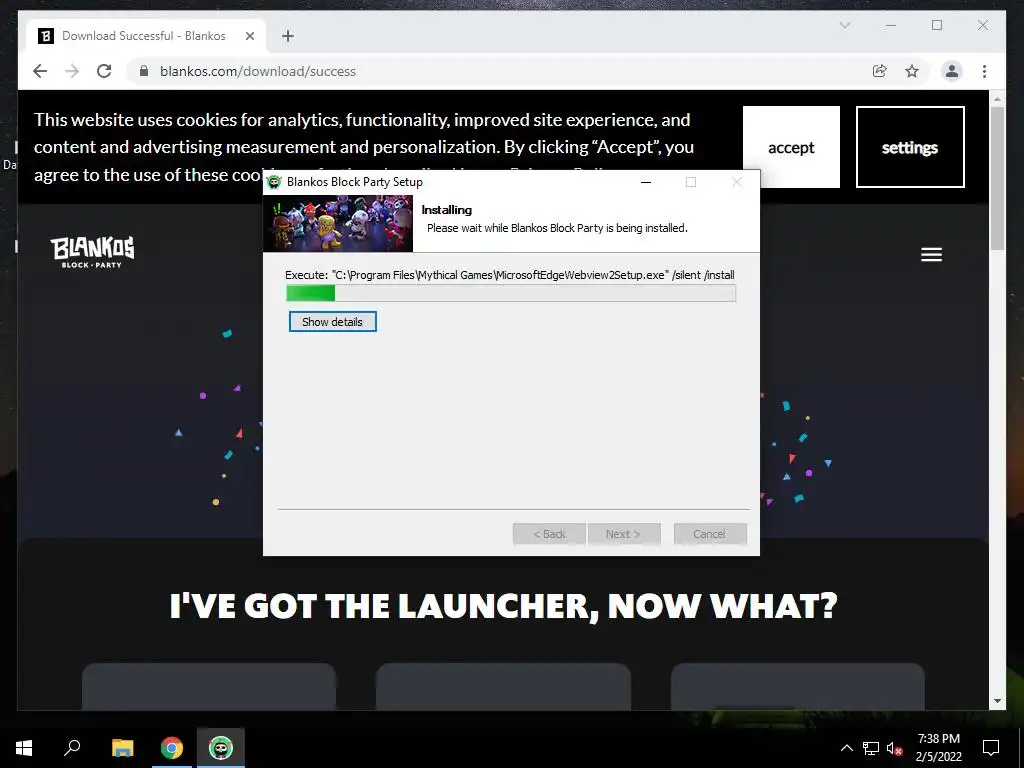The image size is (1024, 768).
Task: Click the muted volume tray icon
Action: click(895, 748)
